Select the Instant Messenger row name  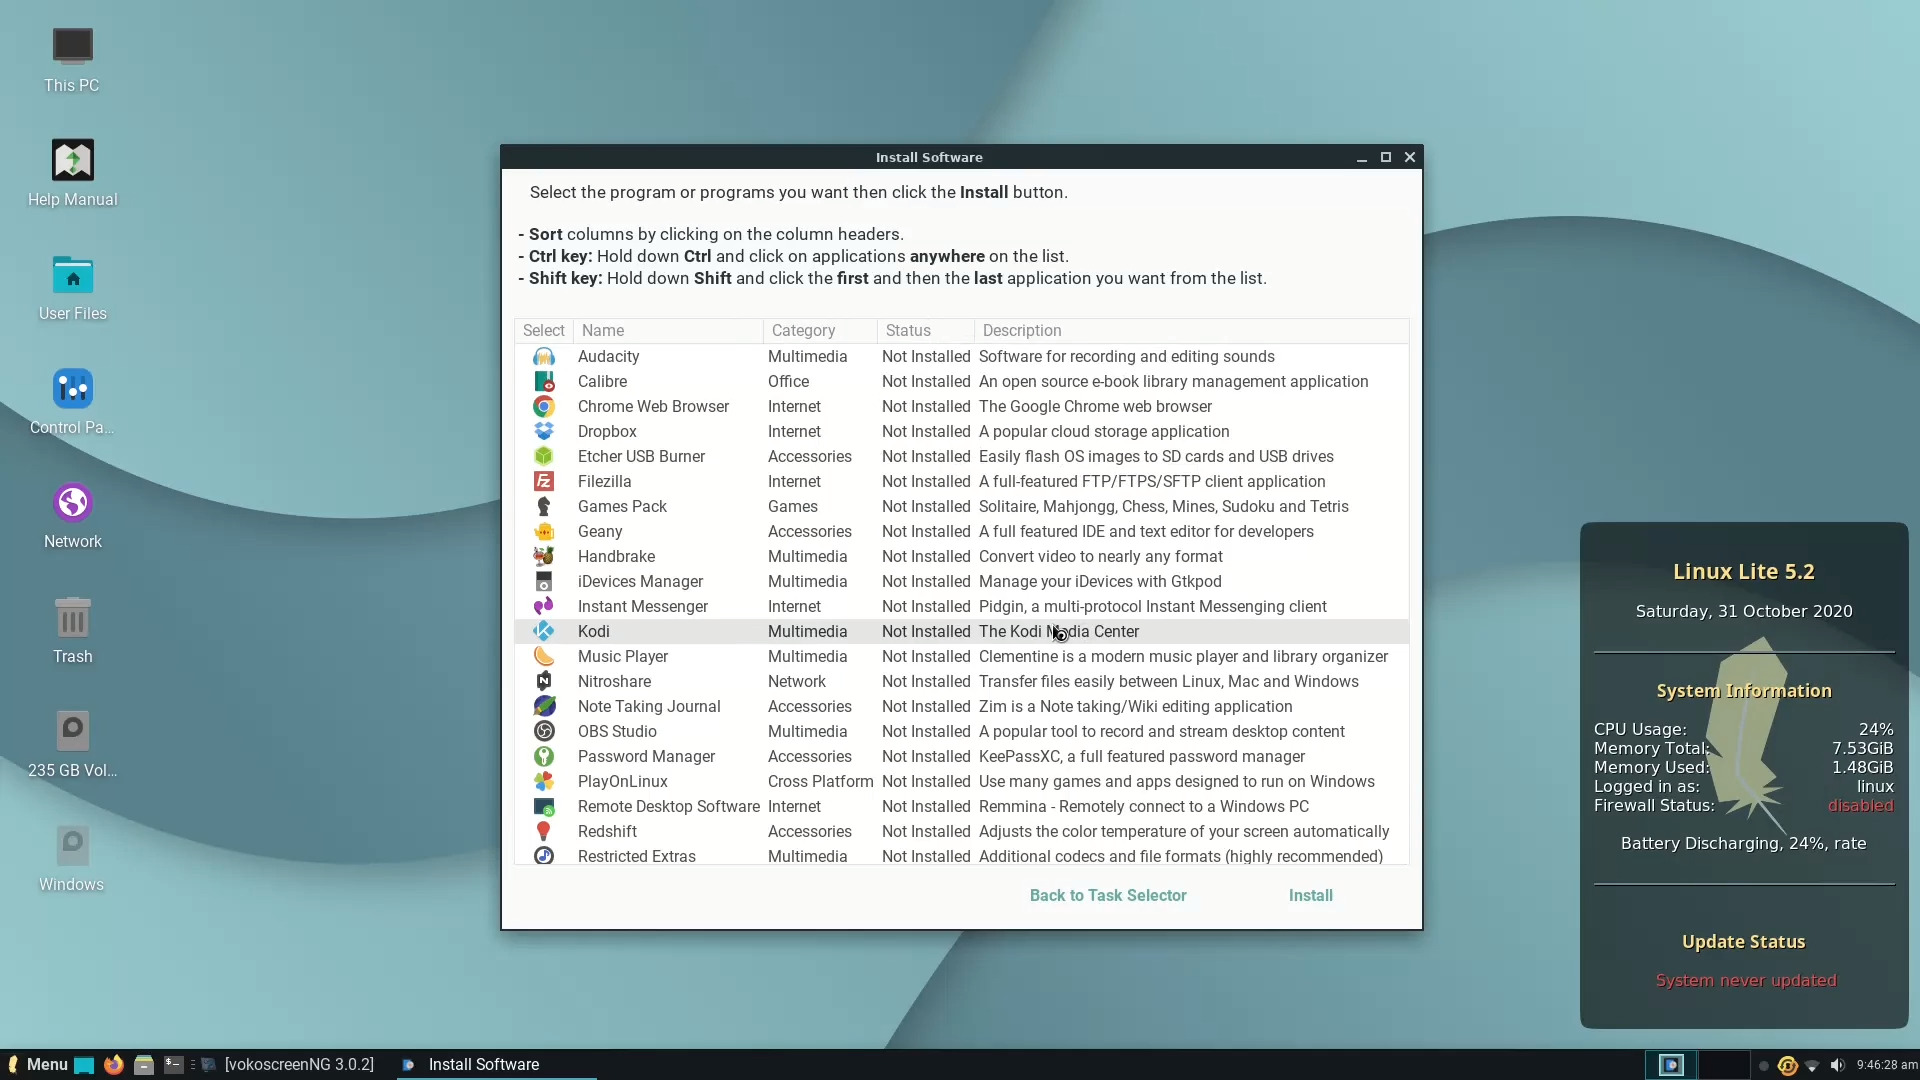(x=642, y=607)
